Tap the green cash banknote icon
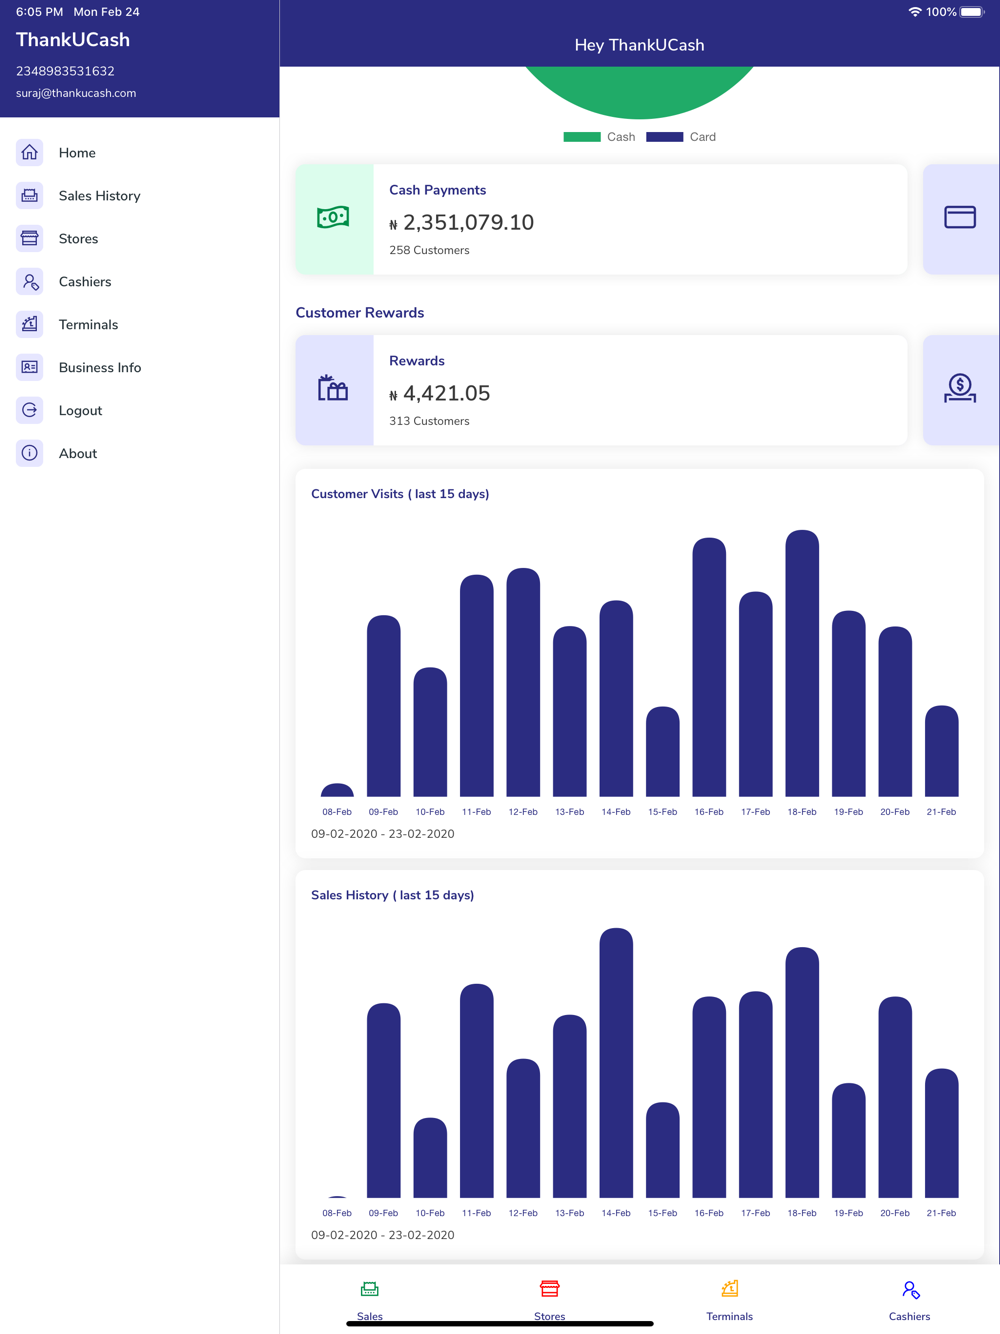 [x=333, y=218]
